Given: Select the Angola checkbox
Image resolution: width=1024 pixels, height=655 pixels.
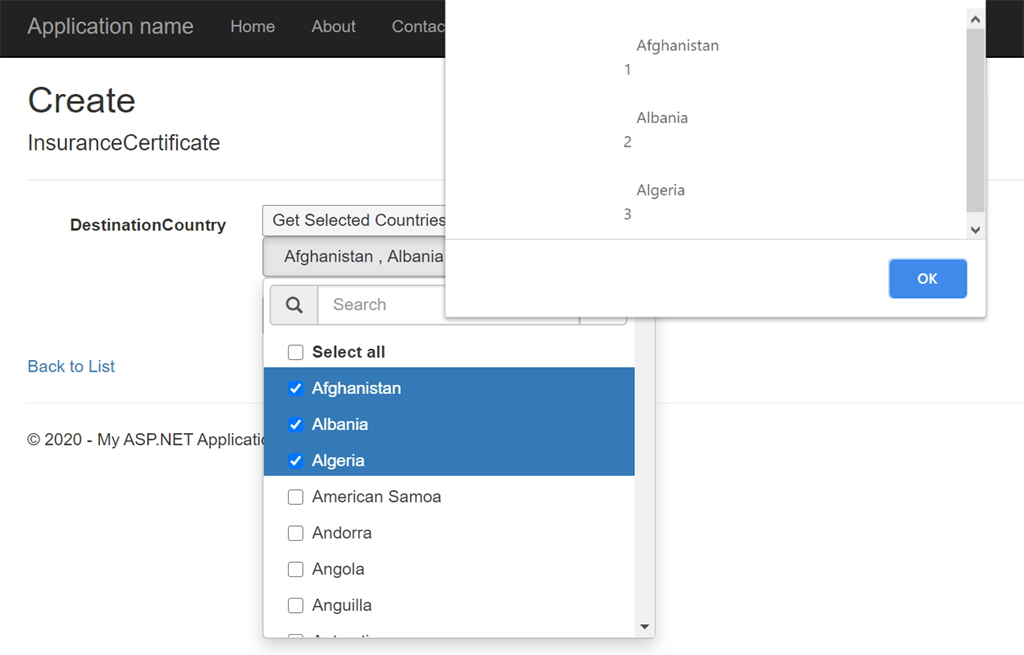Looking at the screenshot, I should click(x=295, y=568).
